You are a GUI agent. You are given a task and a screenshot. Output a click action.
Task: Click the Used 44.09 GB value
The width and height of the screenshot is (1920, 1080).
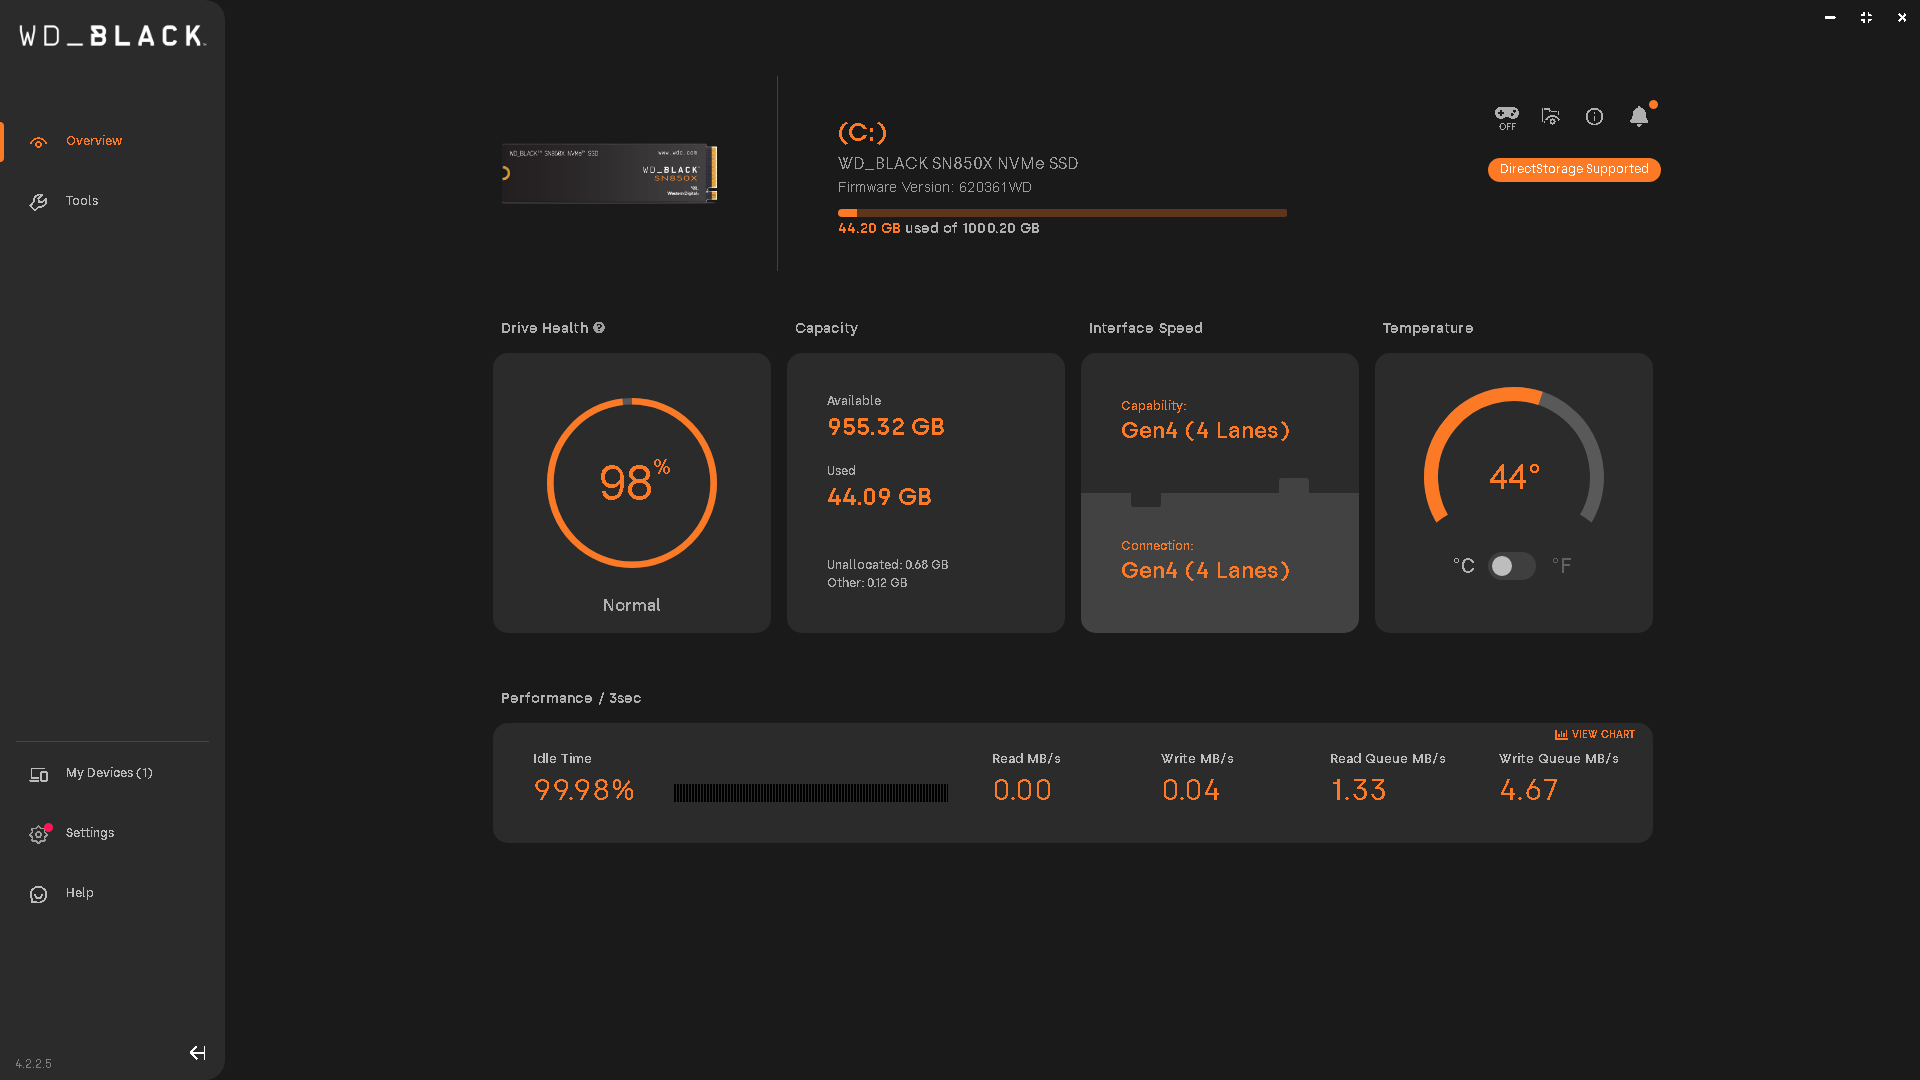pos(879,497)
